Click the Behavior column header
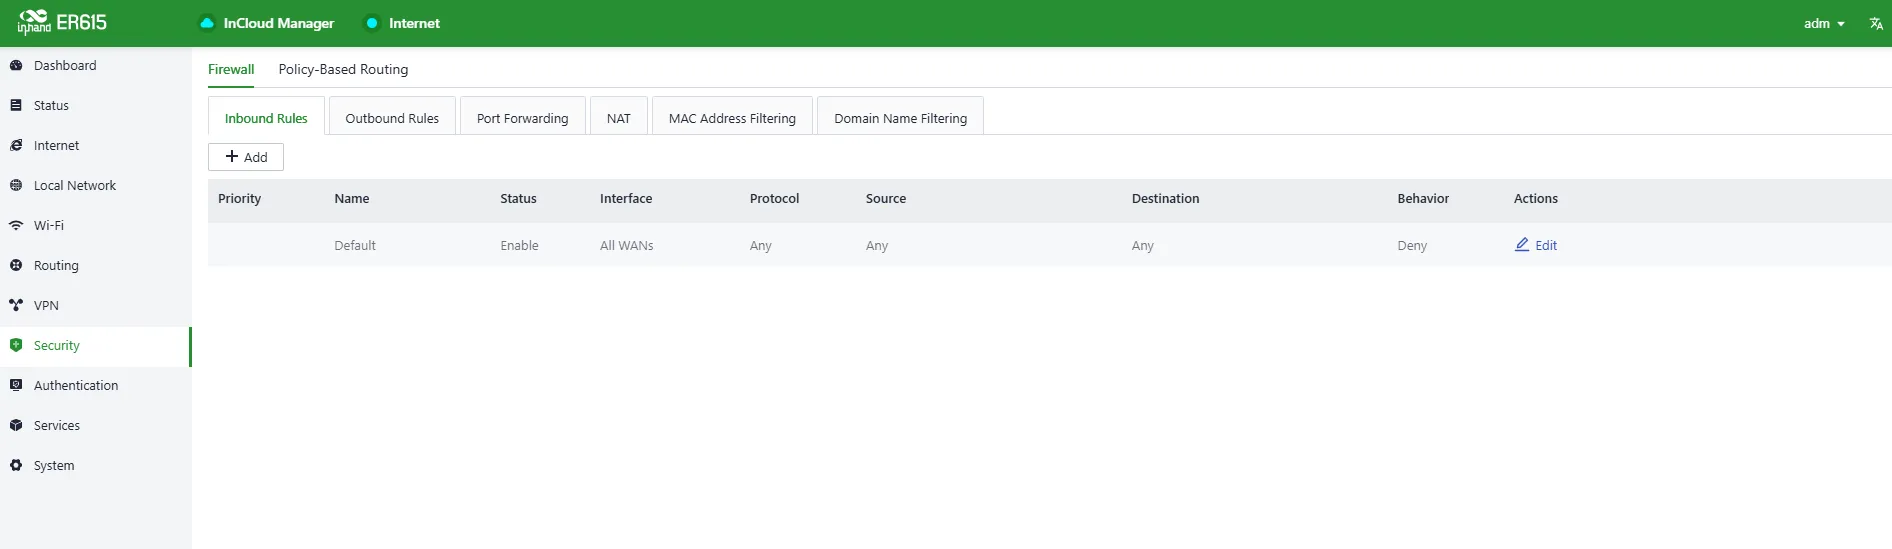Screen dimensions: 1892x549 coord(1423,198)
